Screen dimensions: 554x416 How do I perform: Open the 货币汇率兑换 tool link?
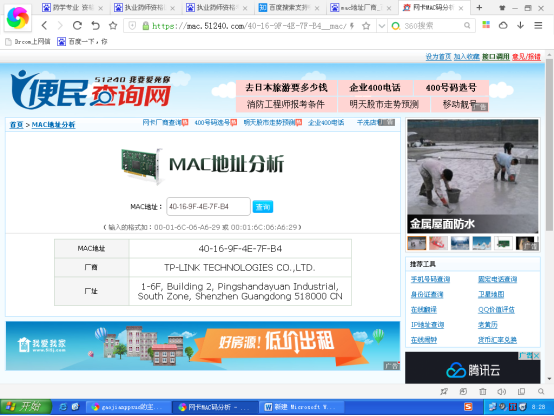(497, 340)
